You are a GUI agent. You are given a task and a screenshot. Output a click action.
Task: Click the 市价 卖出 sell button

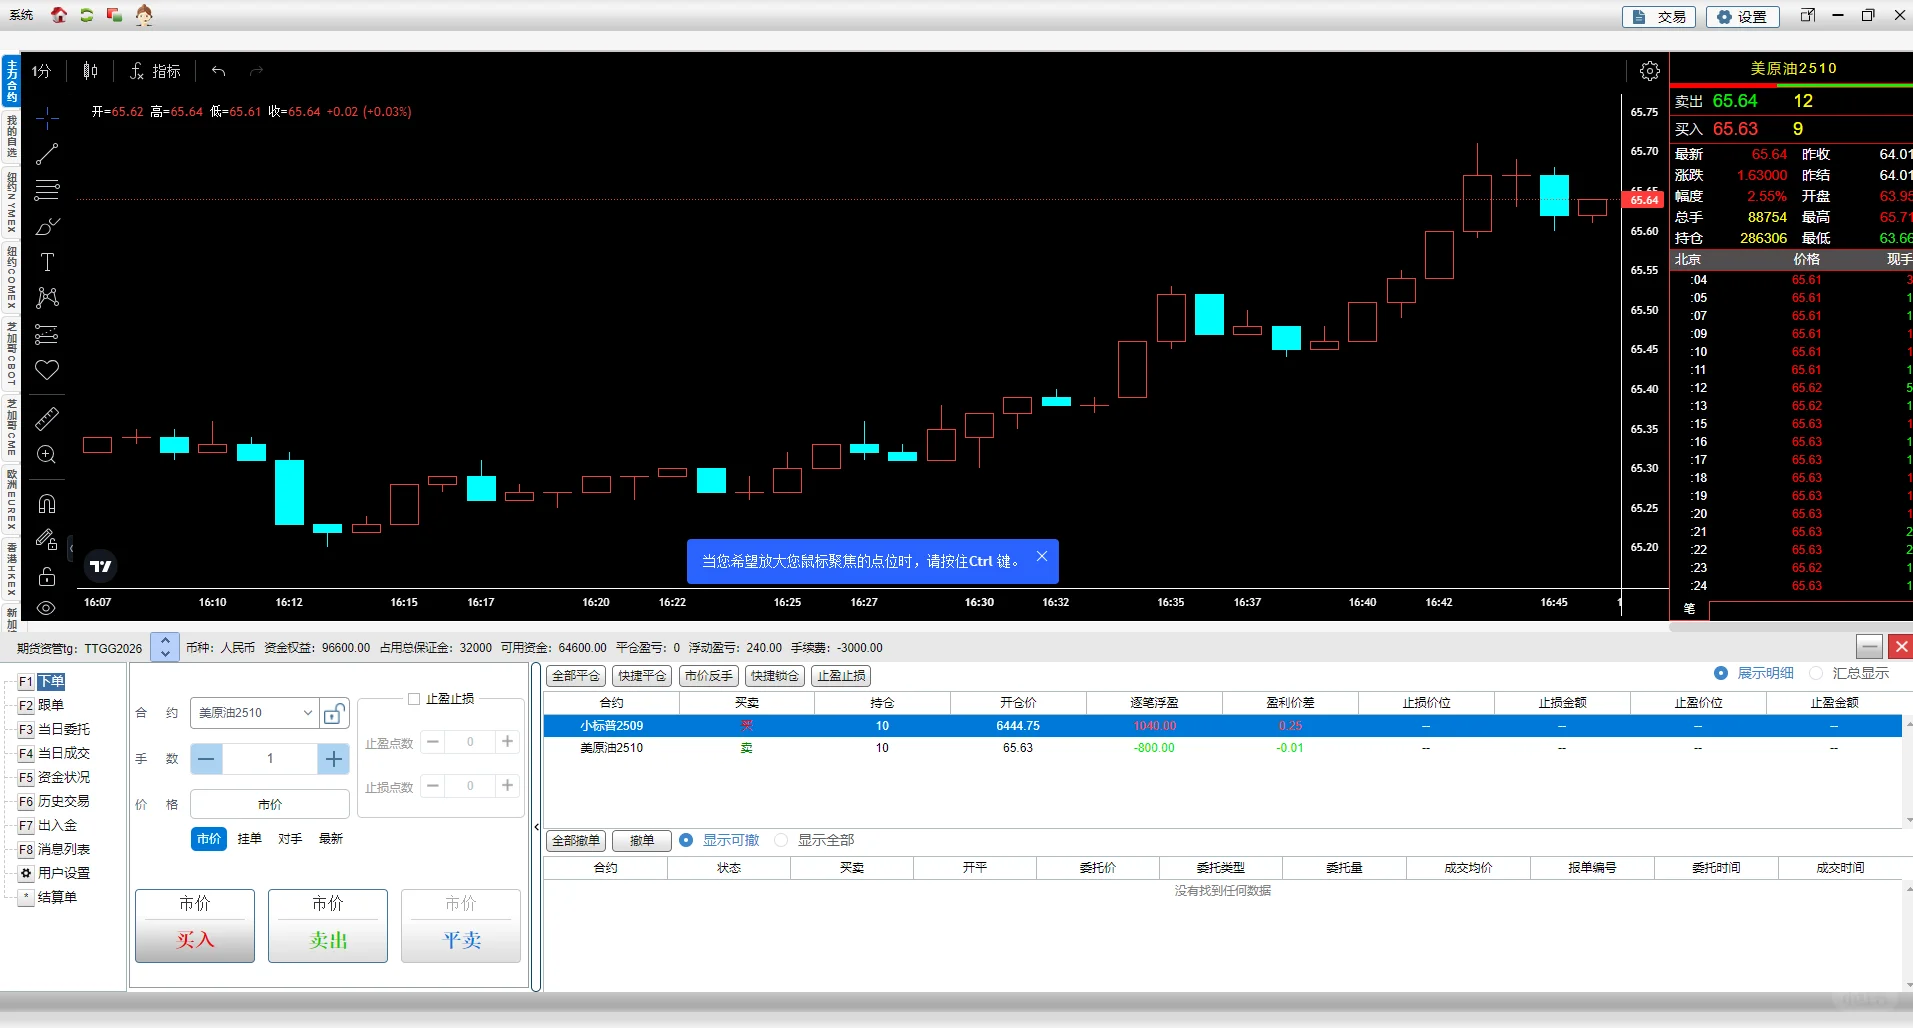pos(328,926)
